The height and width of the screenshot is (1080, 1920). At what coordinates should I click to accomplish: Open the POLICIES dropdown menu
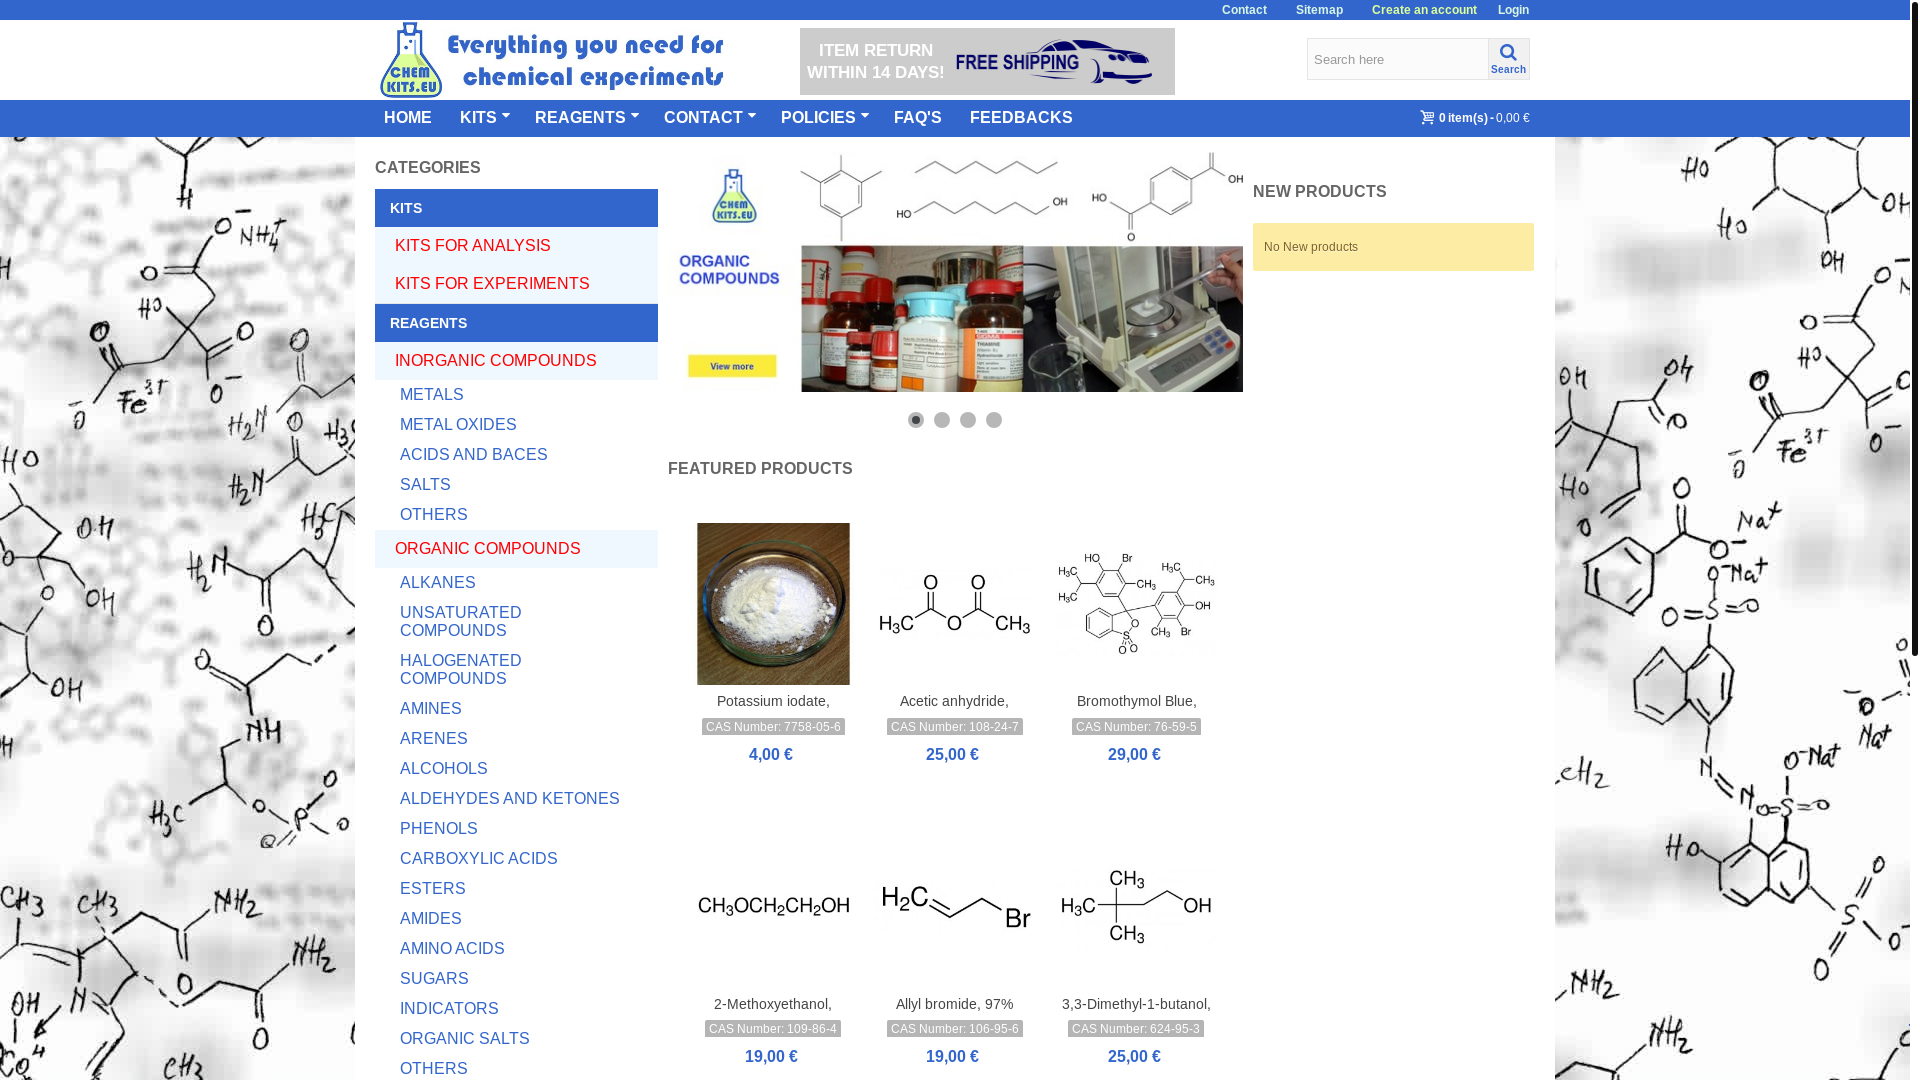pos(824,118)
